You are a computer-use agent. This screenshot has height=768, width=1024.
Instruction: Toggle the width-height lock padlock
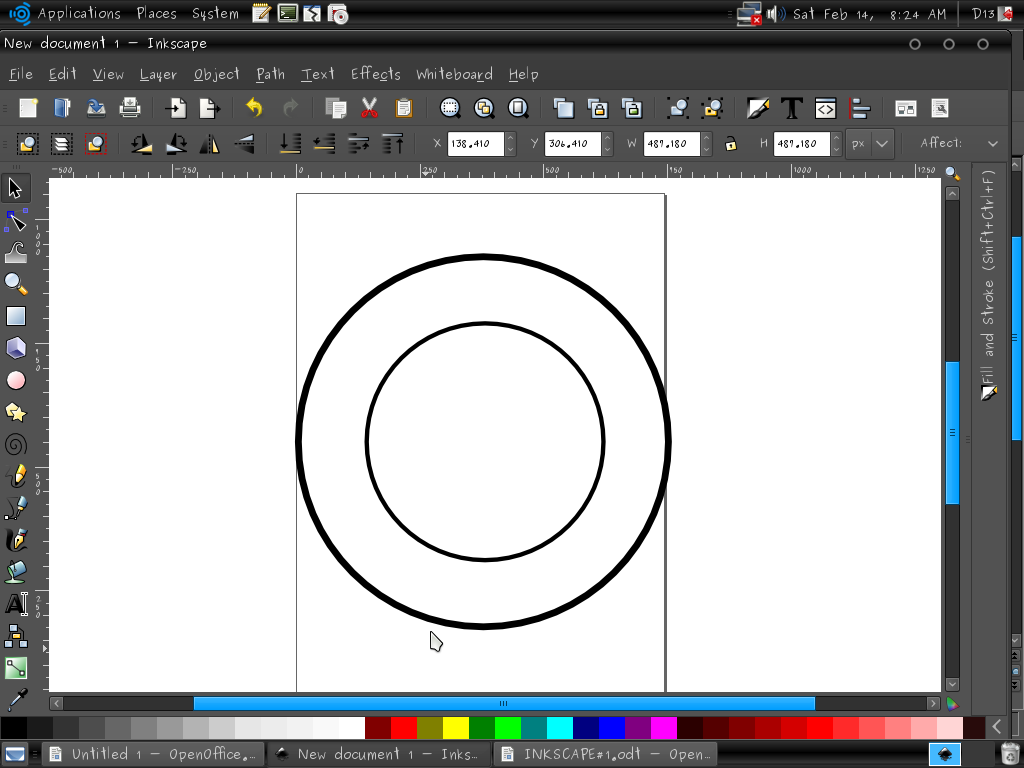click(731, 144)
